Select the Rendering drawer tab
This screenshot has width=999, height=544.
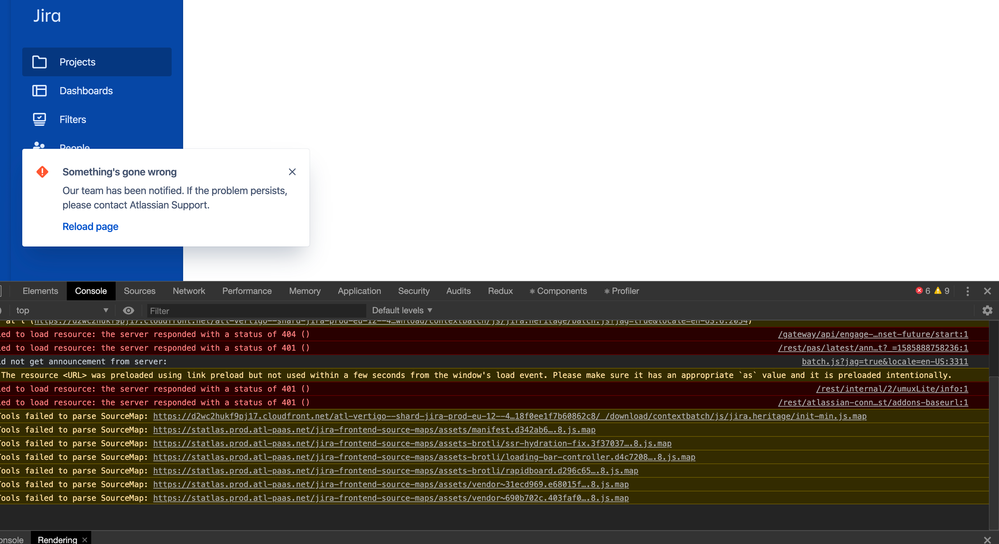[x=57, y=540]
